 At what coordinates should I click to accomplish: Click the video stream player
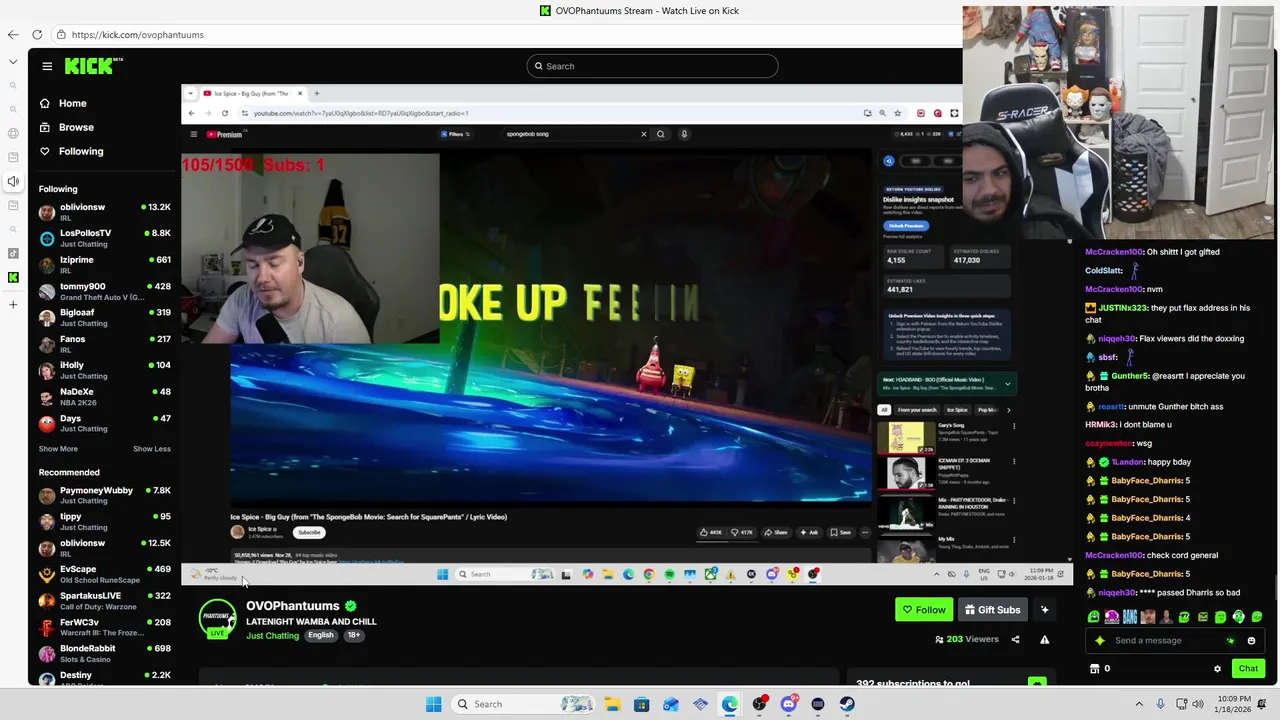[626, 335]
